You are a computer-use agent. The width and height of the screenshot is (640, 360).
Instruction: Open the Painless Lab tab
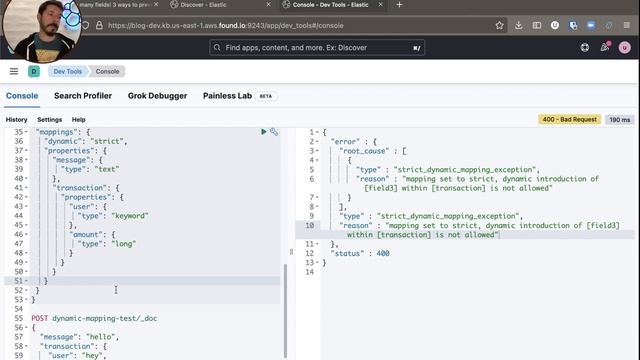pos(227,96)
